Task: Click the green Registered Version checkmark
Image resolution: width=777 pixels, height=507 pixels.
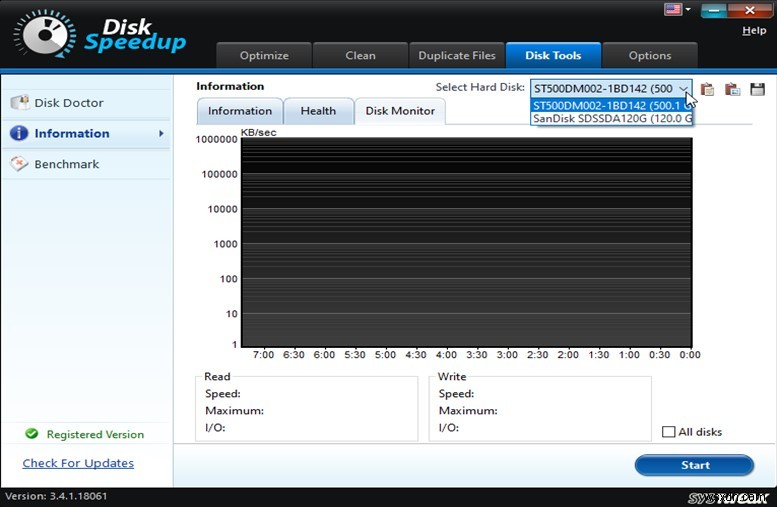Action: click(32, 434)
